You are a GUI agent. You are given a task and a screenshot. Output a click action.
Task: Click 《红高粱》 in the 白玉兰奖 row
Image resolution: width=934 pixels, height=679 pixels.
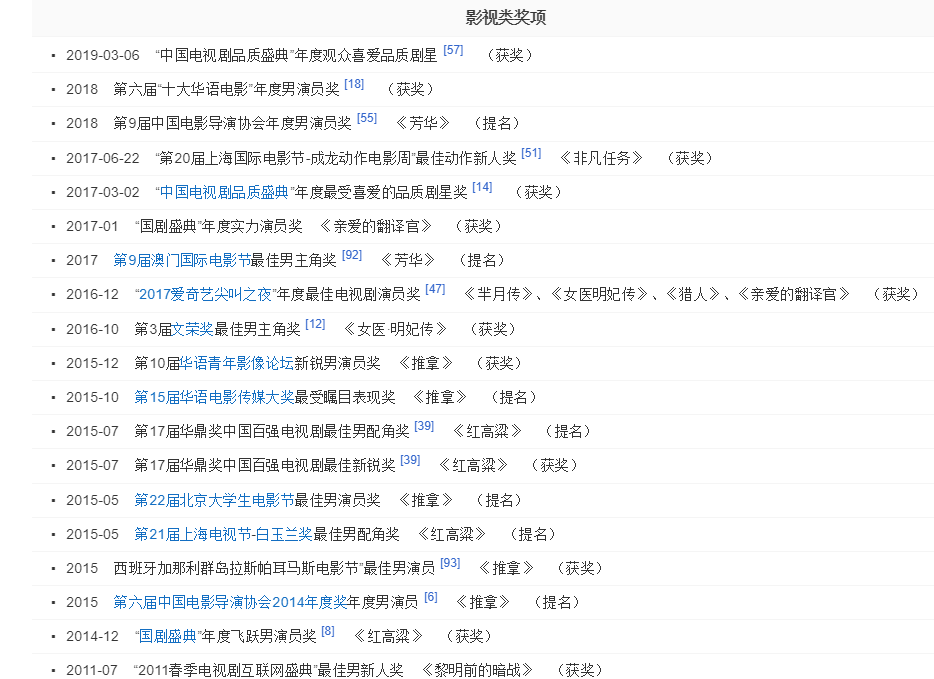(452, 534)
